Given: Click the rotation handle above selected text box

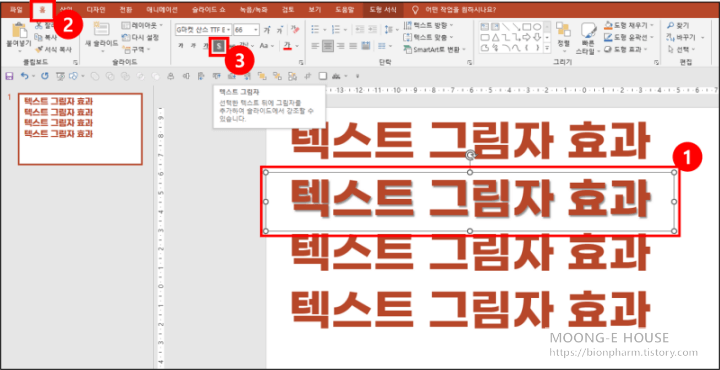Looking at the screenshot, I should pos(470,156).
